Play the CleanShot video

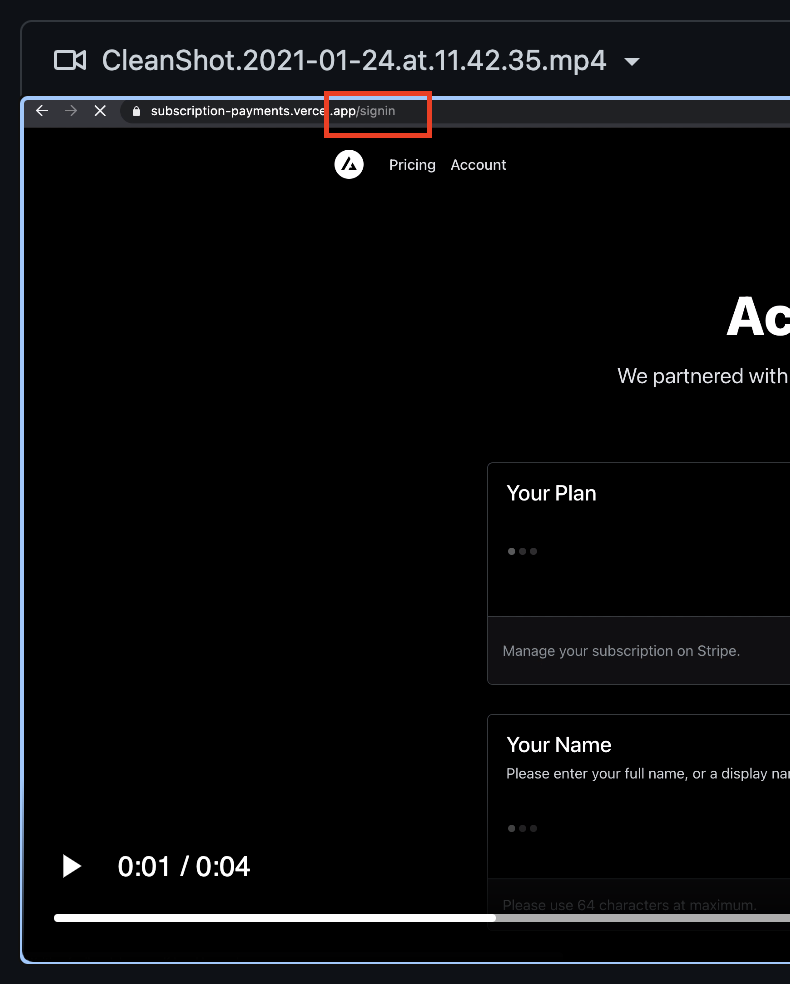(72, 866)
